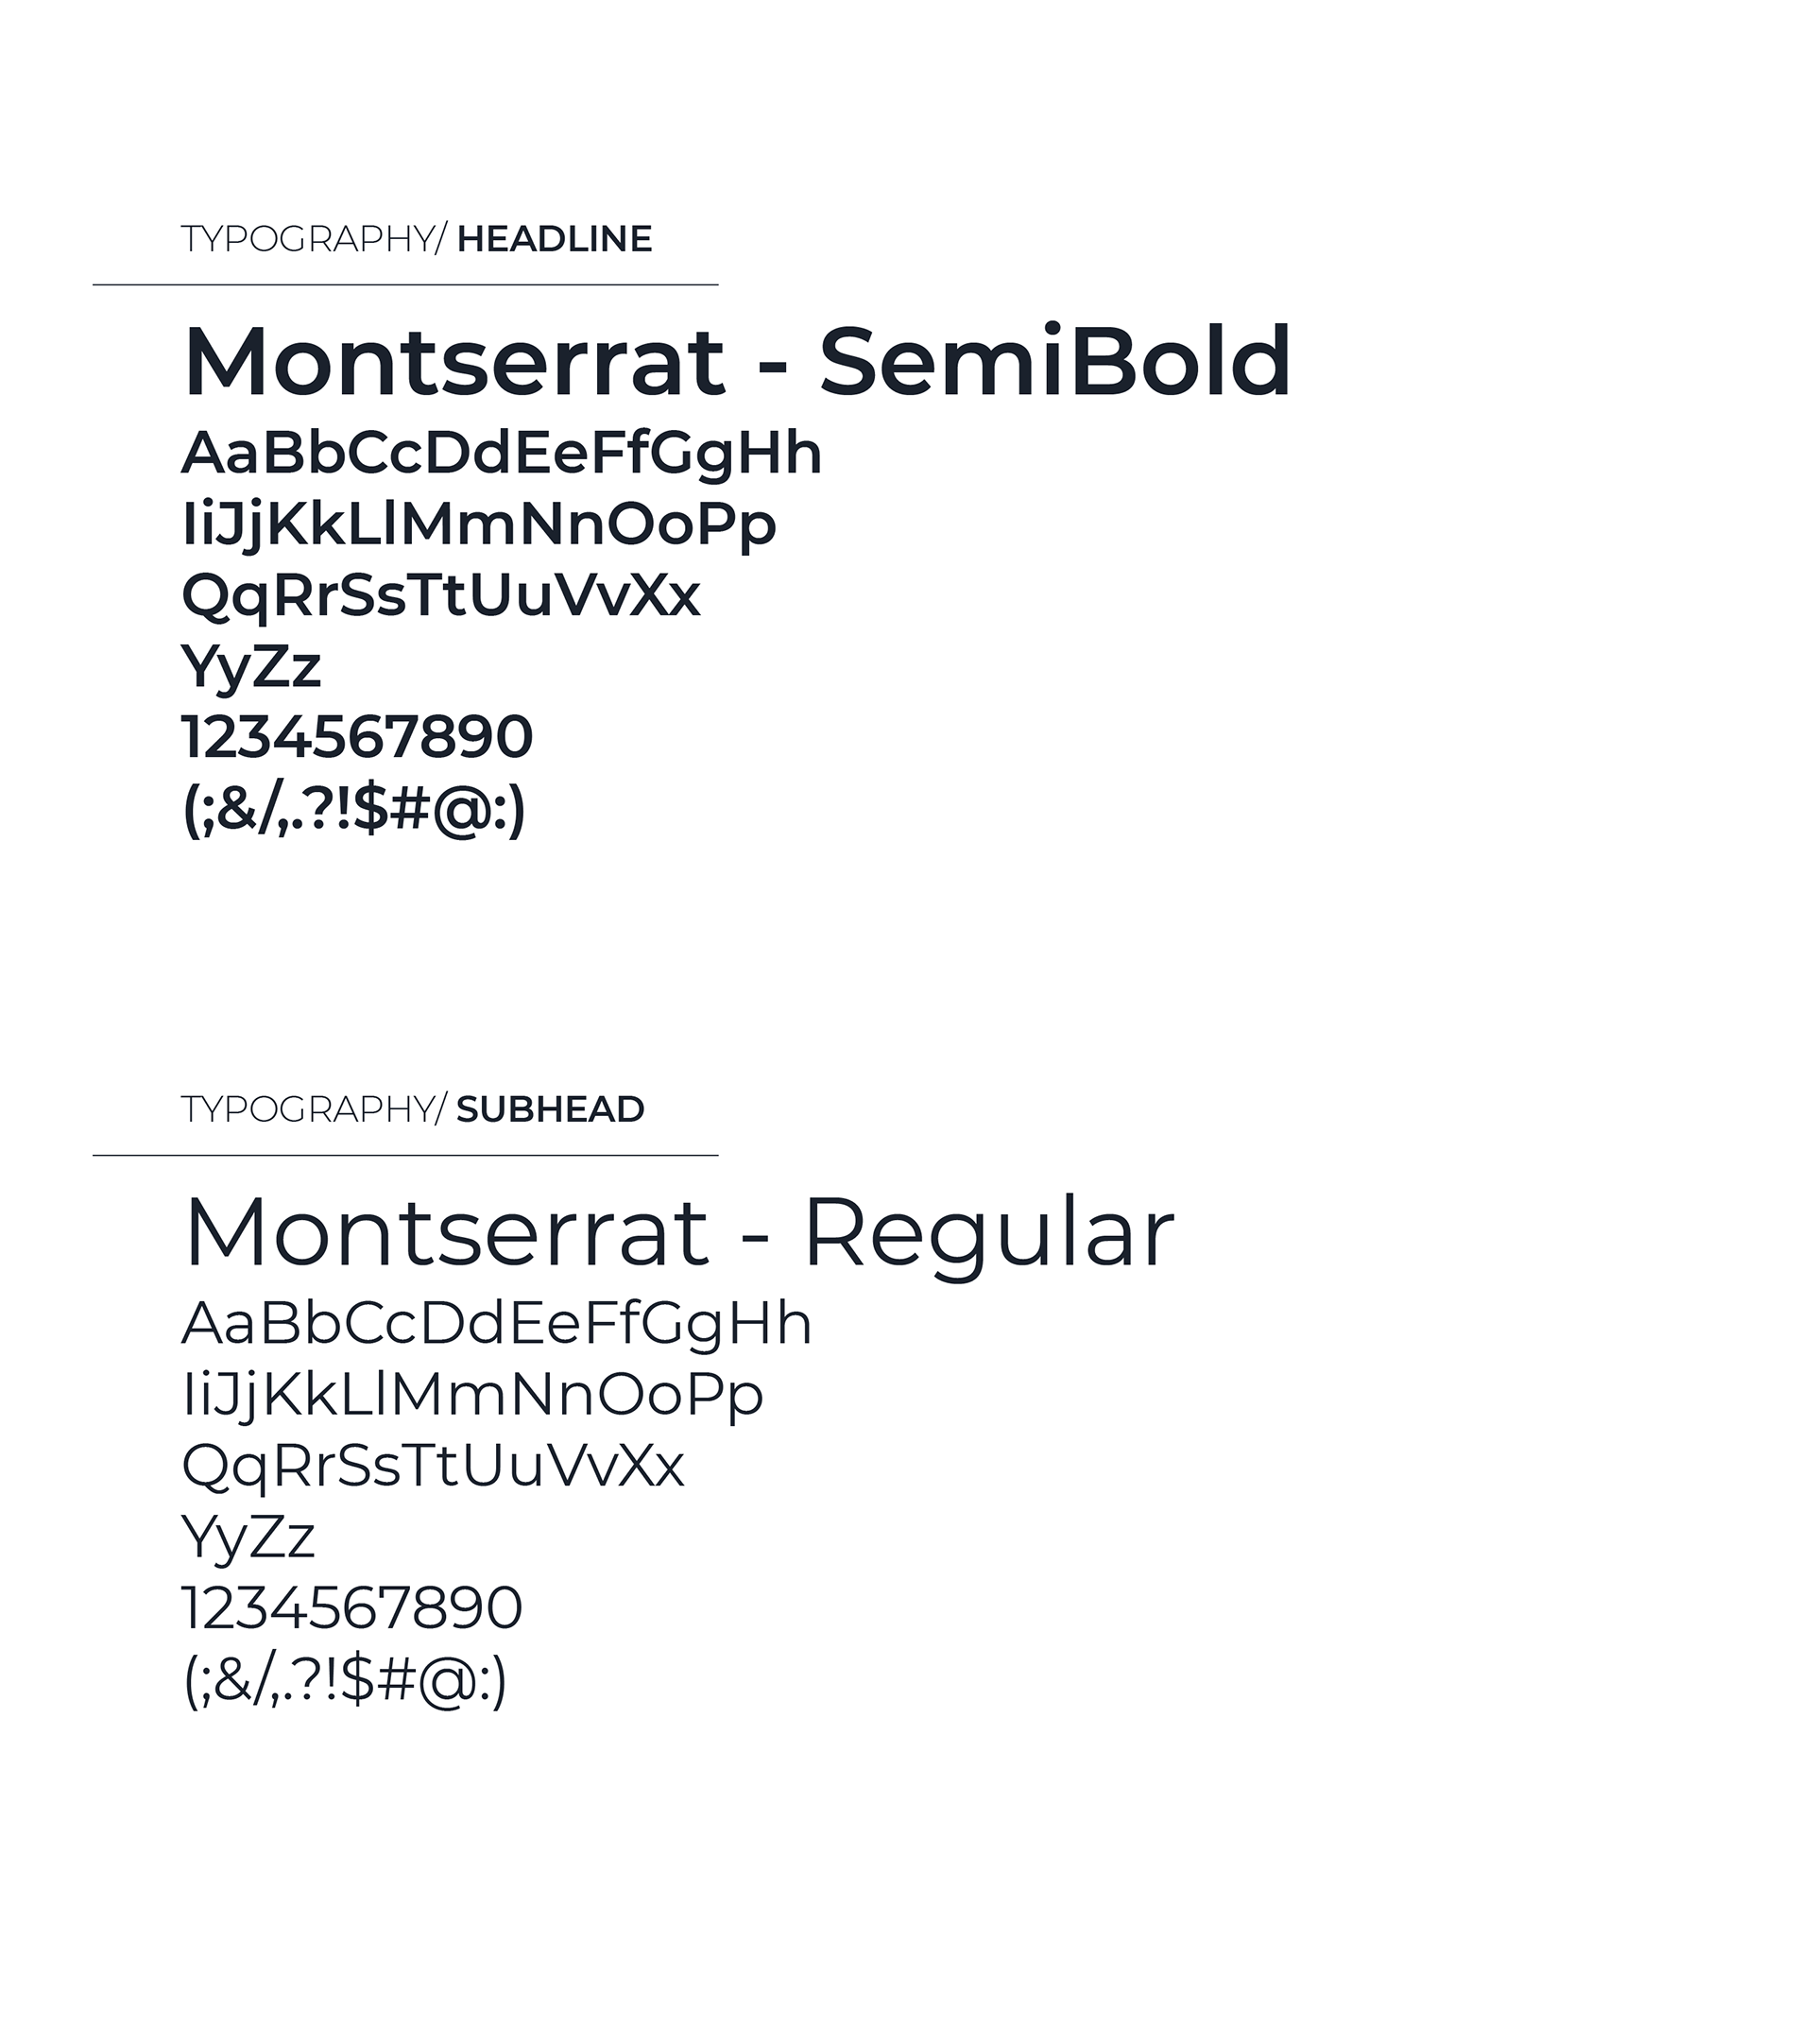Click the SemiBold YyZz line
The image size is (1814, 2044).
click(x=251, y=667)
